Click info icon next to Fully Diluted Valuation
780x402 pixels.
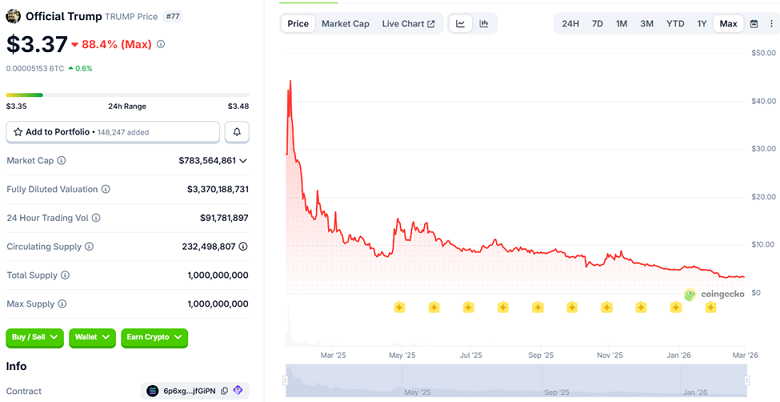tap(106, 190)
